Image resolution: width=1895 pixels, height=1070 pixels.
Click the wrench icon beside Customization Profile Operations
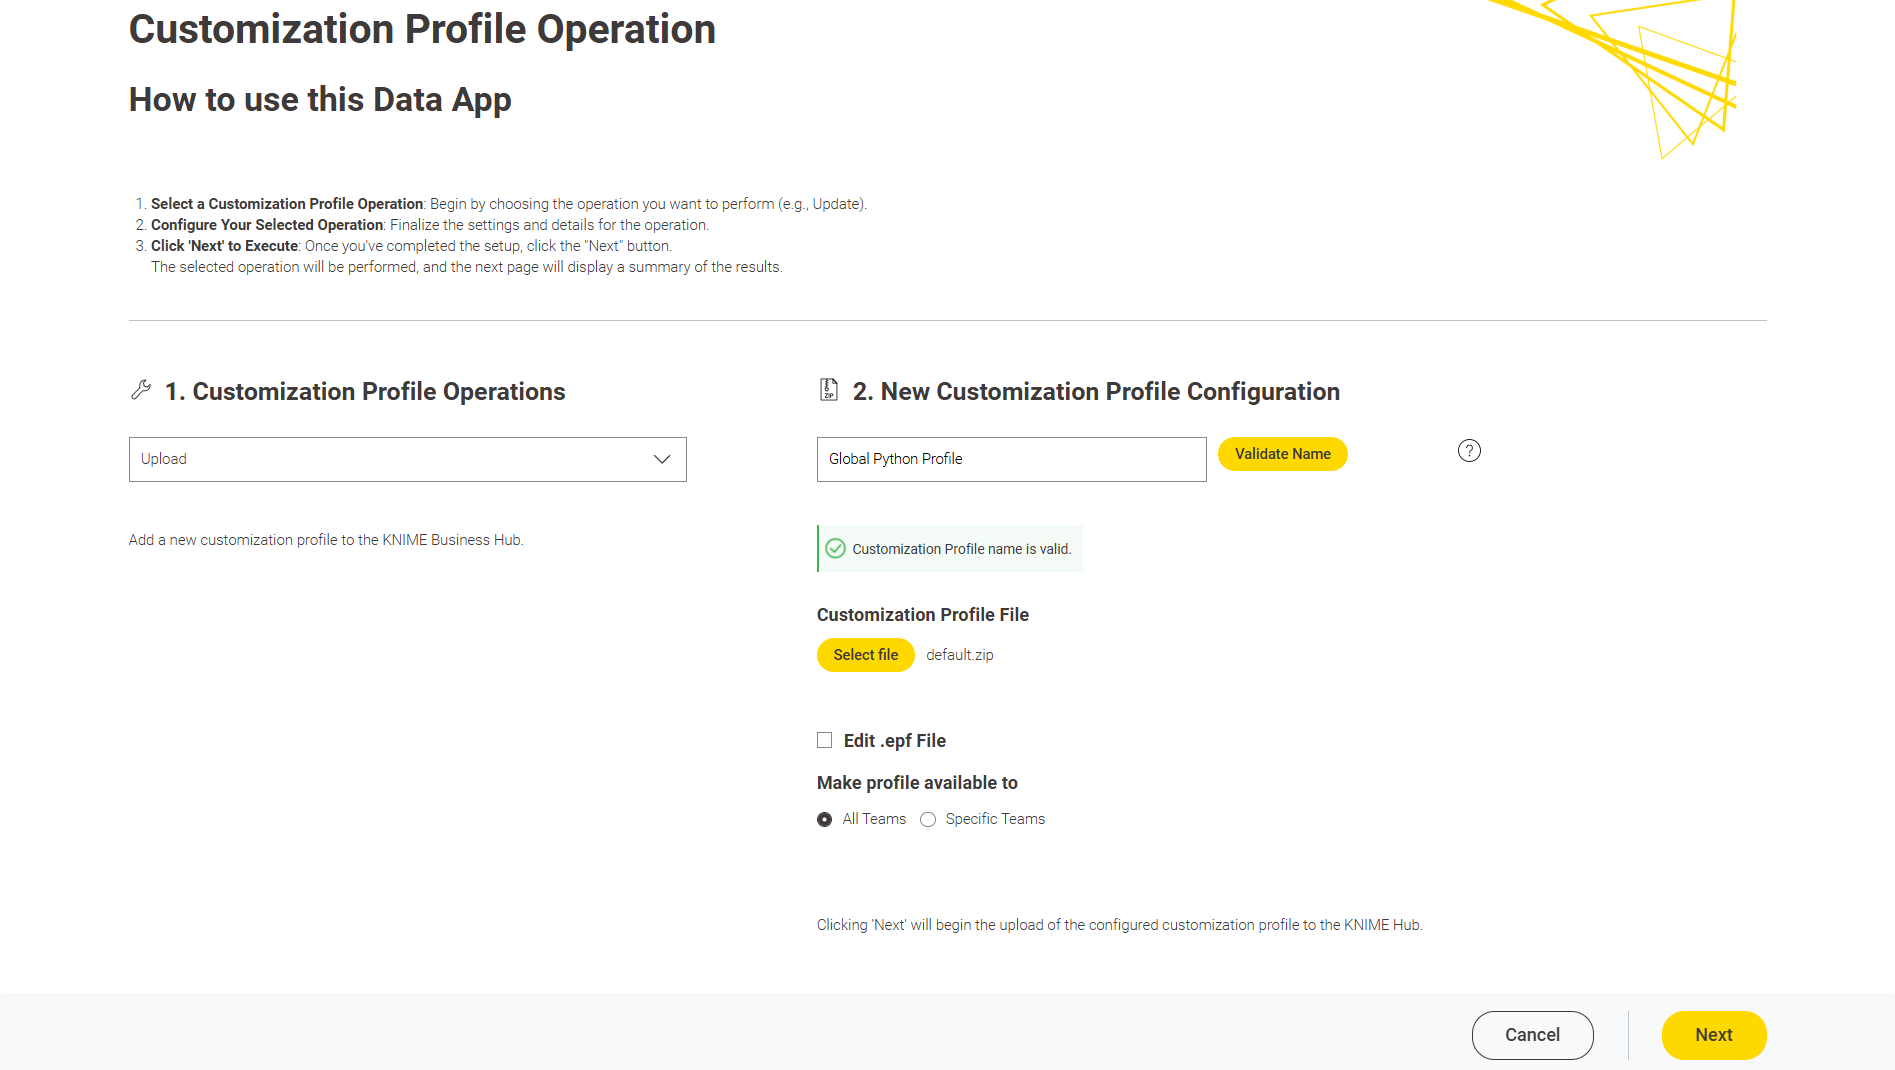click(x=141, y=390)
